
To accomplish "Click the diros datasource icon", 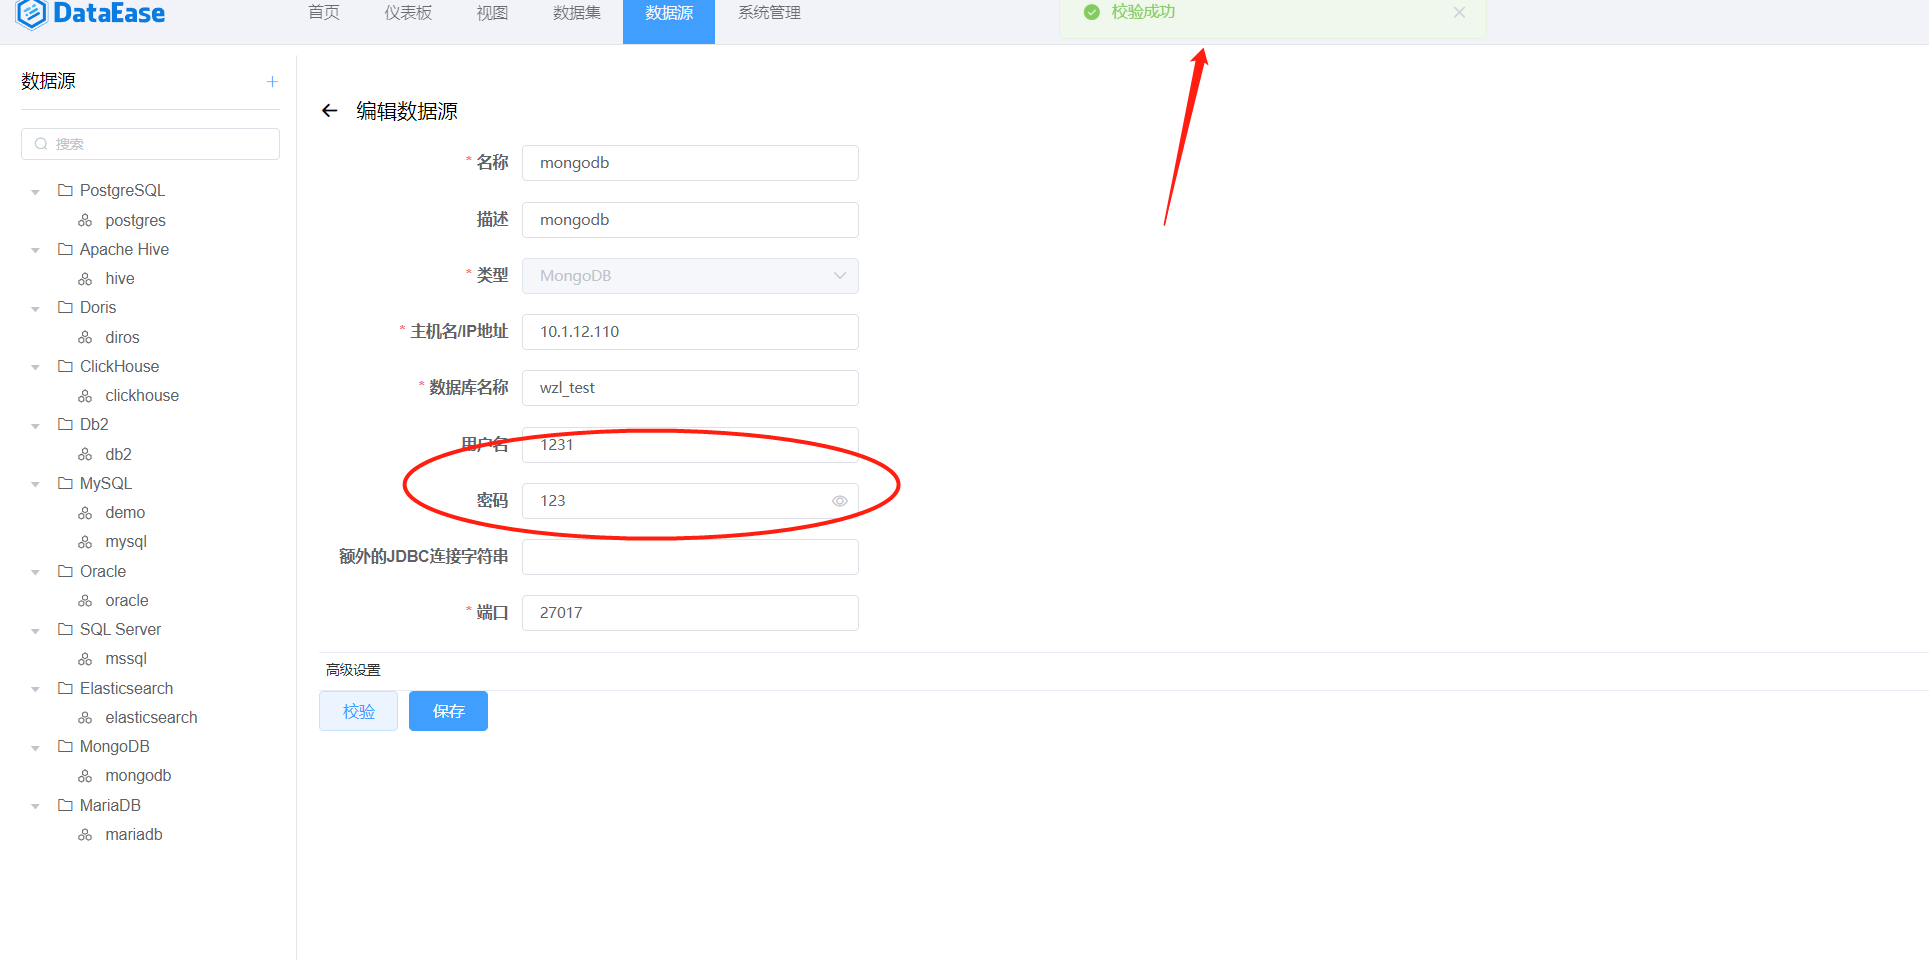I will tap(86, 337).
